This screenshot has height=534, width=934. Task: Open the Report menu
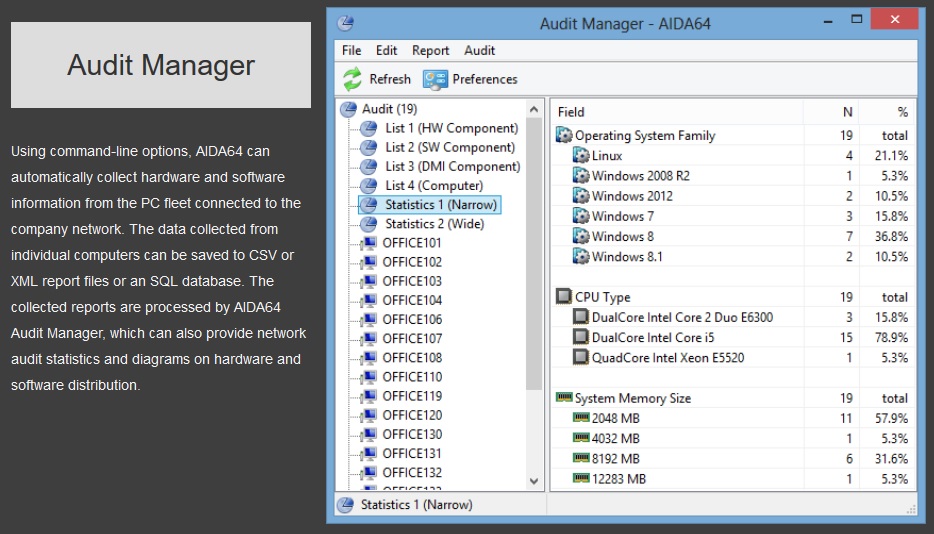[430, 51]
